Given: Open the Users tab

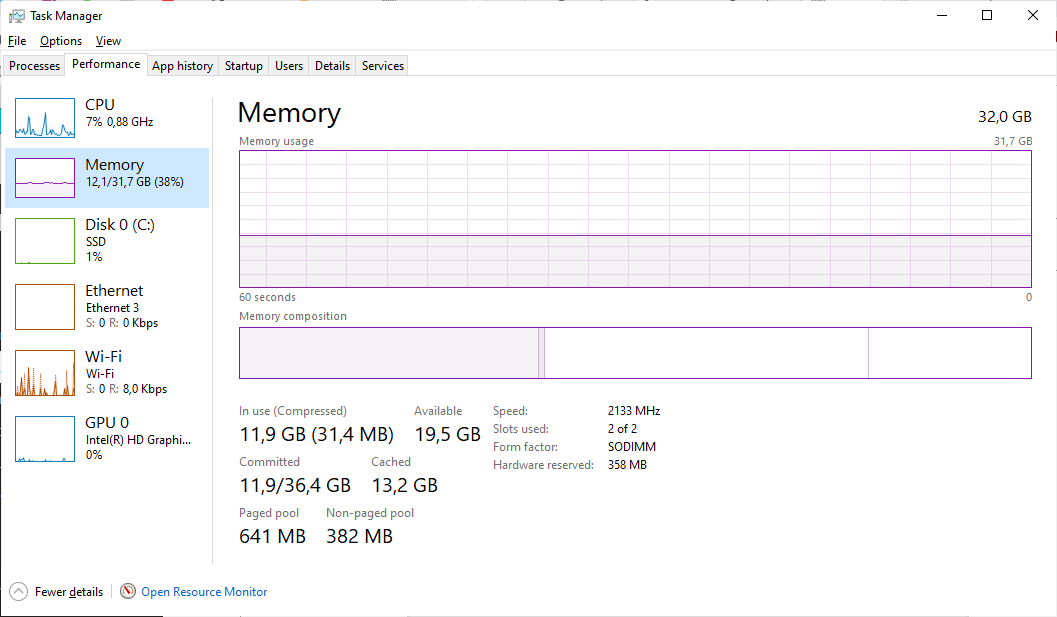Looking at the screenshot, I should point(289,66).
